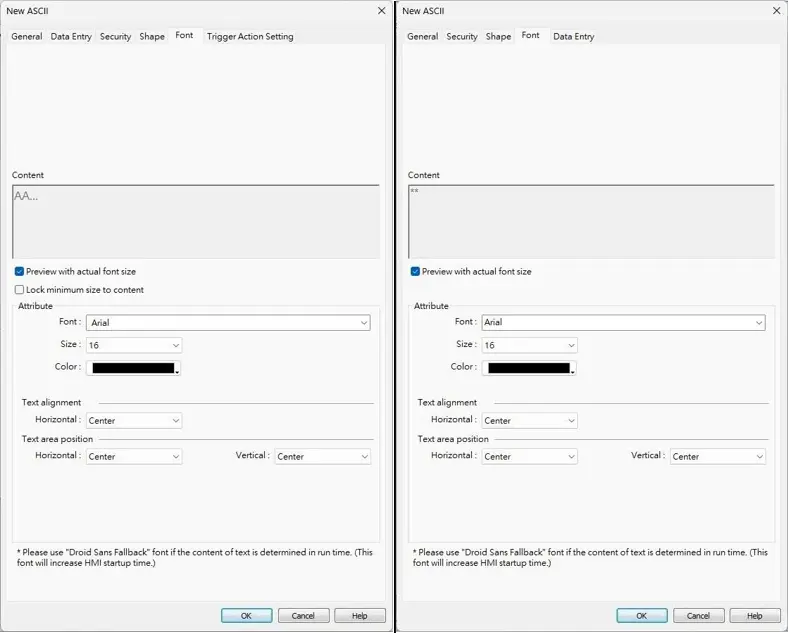This screenshot has height=633, width=788.
Task: Close the left New ASCII dialog
Action: pos(381,11)
